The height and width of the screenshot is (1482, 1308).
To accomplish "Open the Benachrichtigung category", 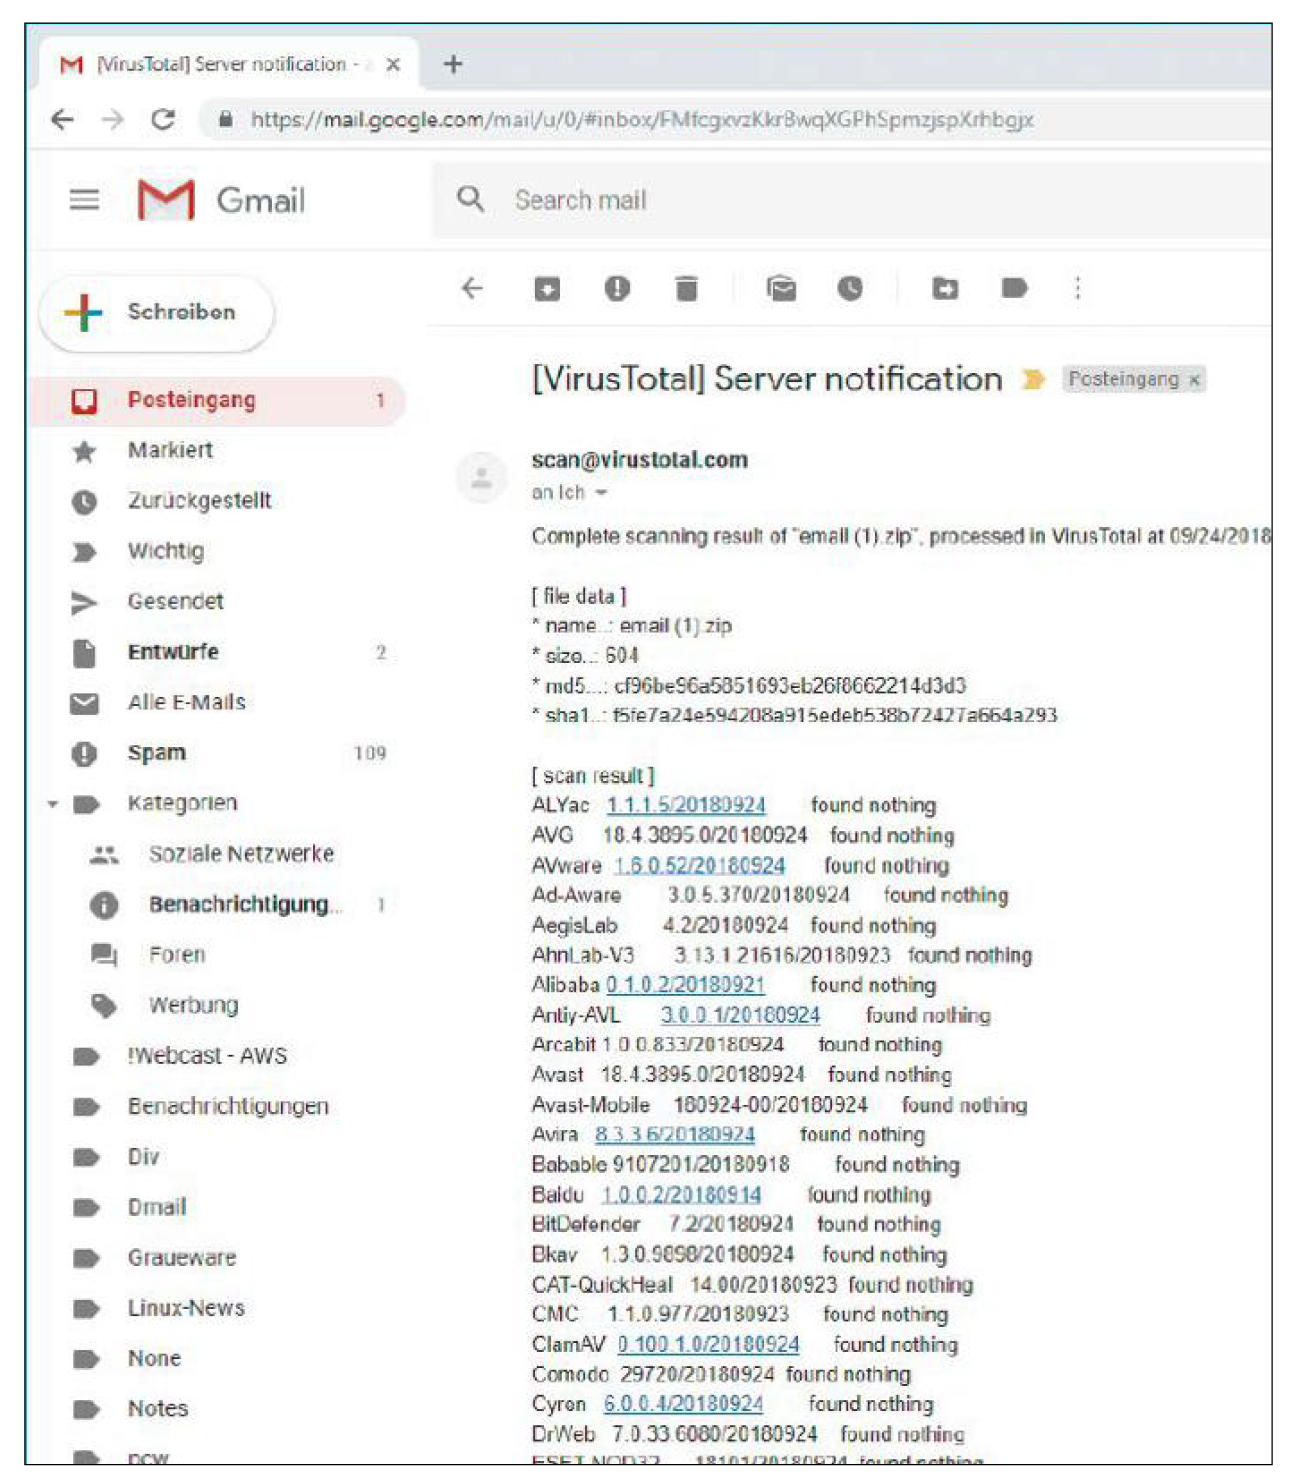I will [x=217, y=905].
